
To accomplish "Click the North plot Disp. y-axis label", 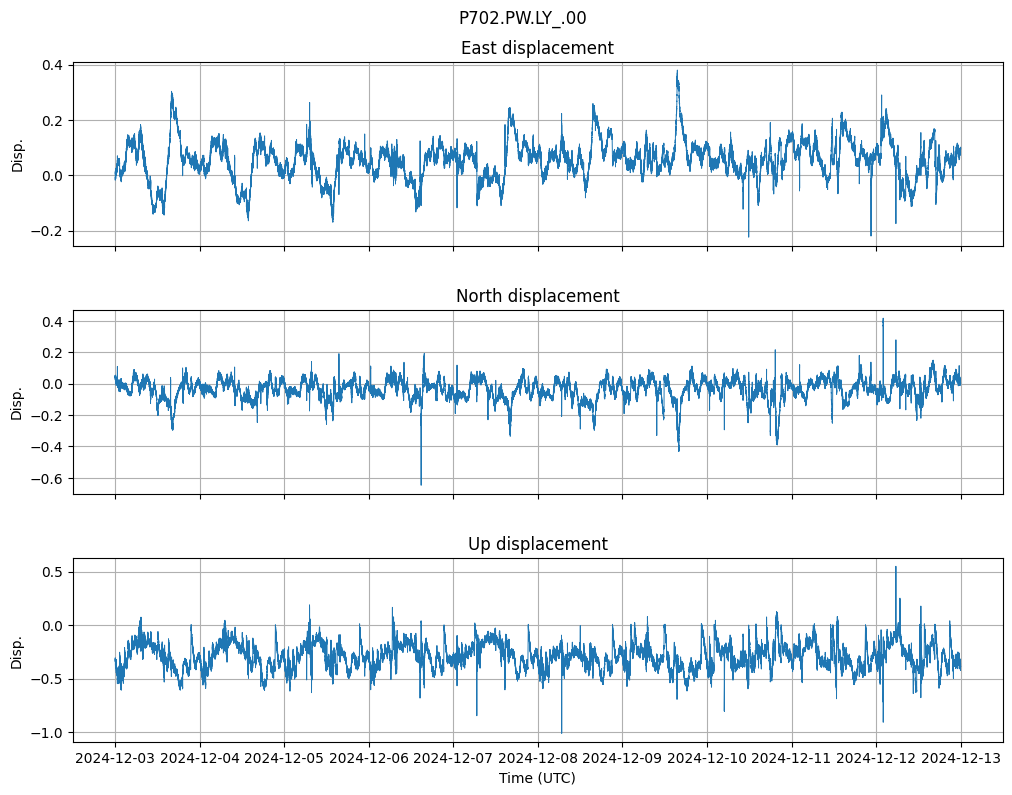I will 17,403.
